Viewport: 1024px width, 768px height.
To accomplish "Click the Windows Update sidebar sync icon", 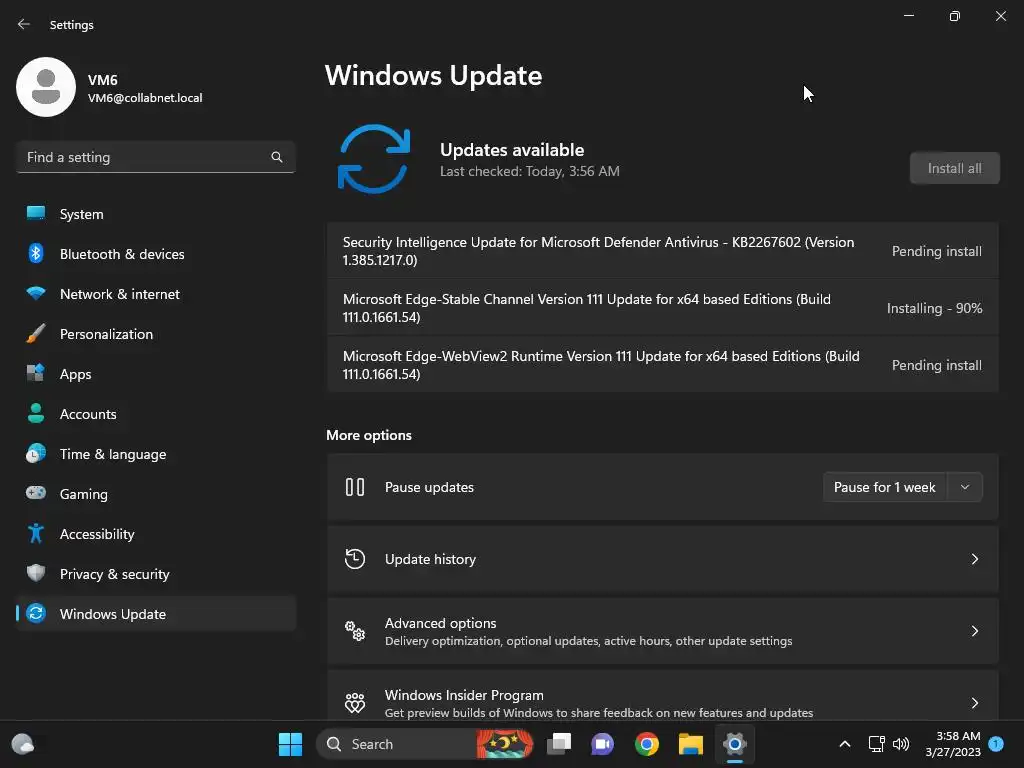I will (x=36, y=613).
